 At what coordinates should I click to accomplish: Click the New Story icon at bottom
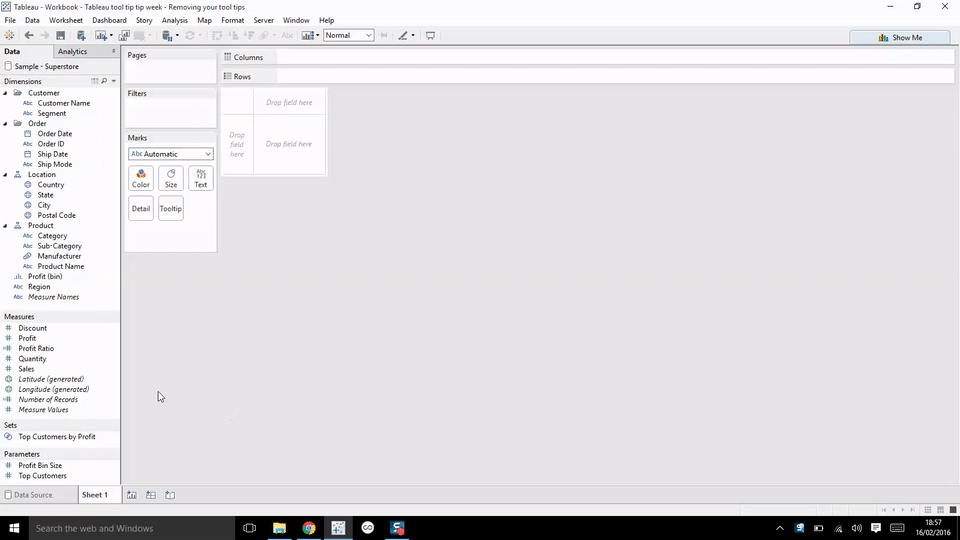170,495
